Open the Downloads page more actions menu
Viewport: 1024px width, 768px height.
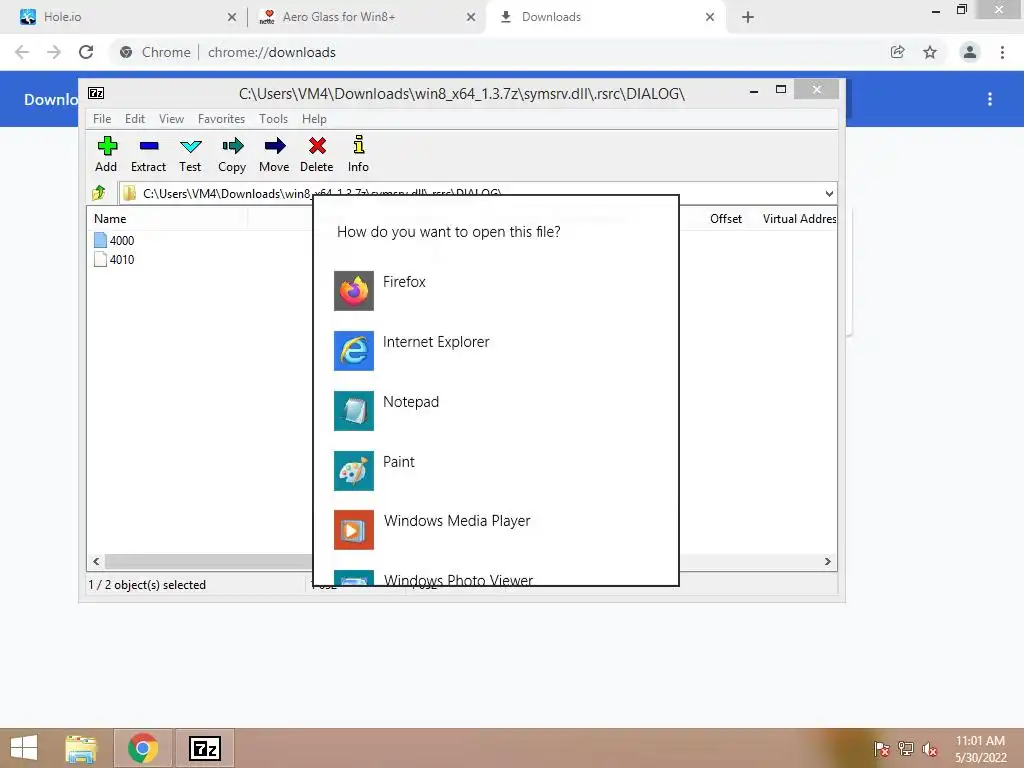(990, 99)
